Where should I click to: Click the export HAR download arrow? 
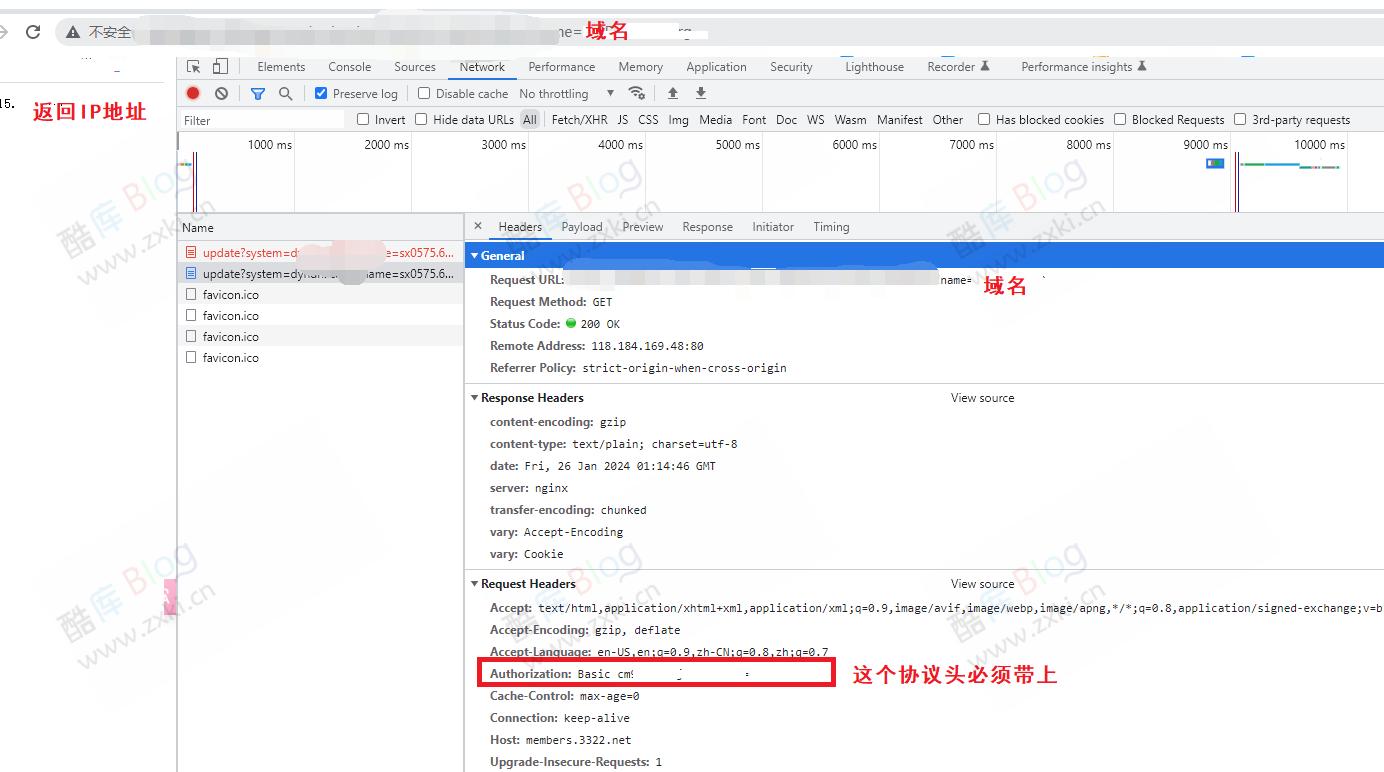701,93
